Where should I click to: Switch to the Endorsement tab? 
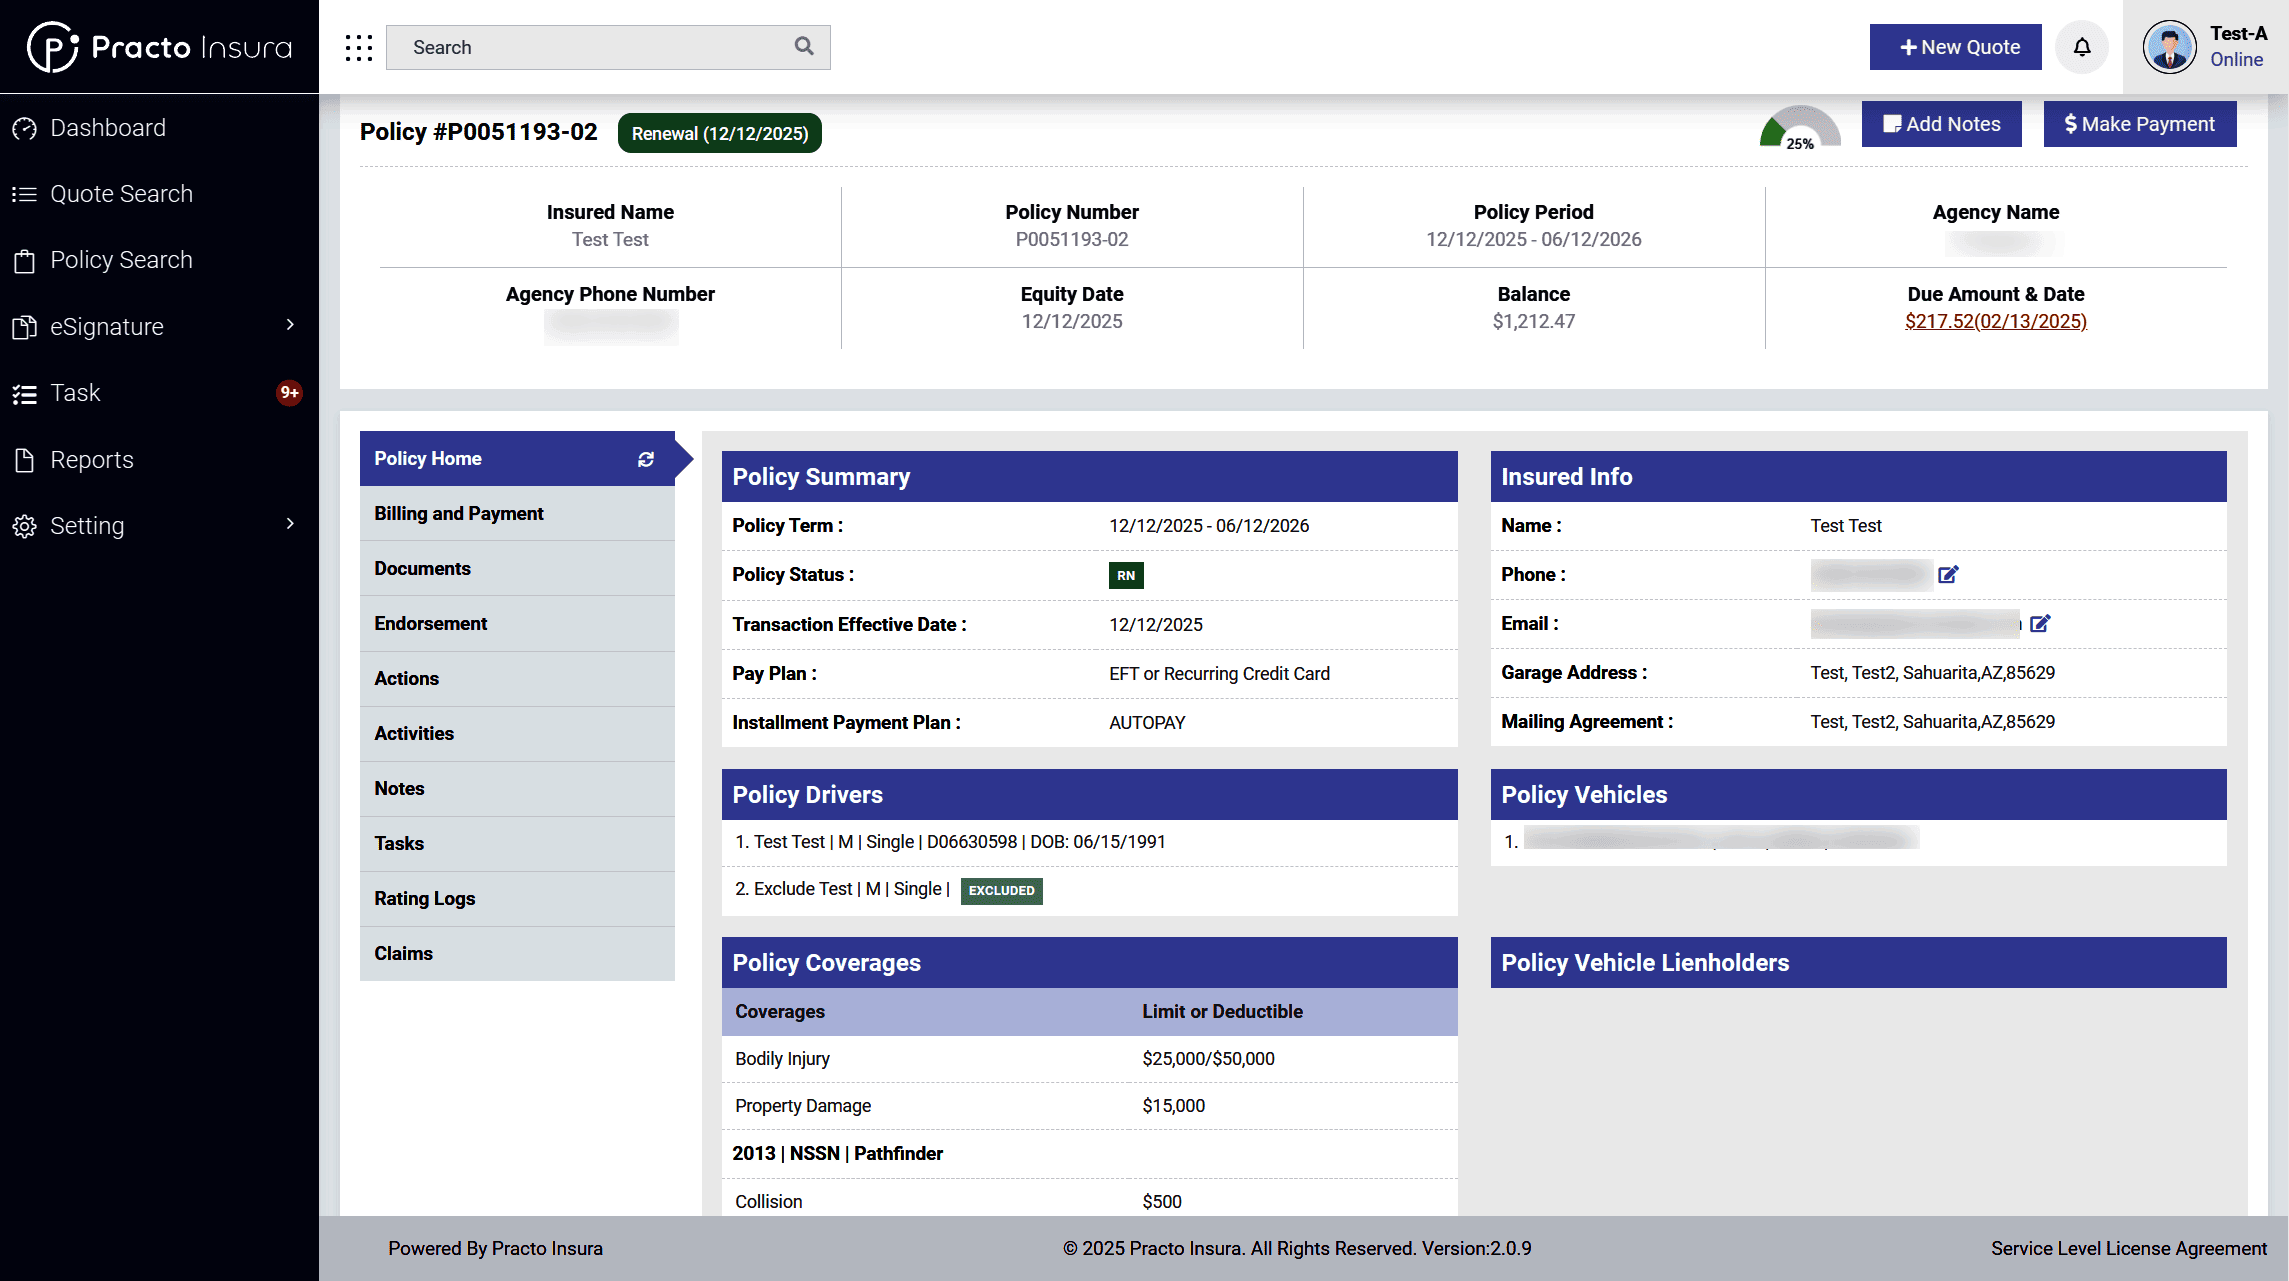click(431, 624)
